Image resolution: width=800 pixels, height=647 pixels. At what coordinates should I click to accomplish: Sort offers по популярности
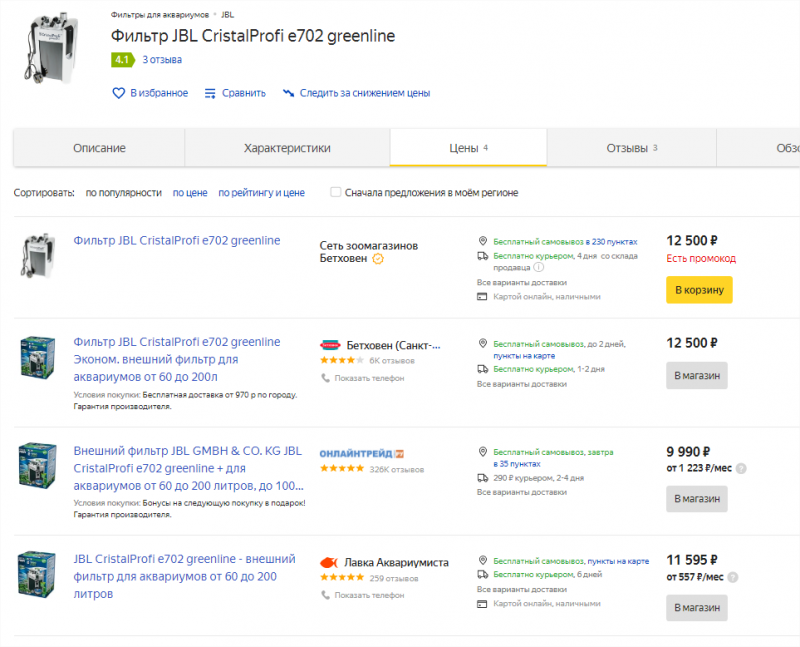[123, 193]
